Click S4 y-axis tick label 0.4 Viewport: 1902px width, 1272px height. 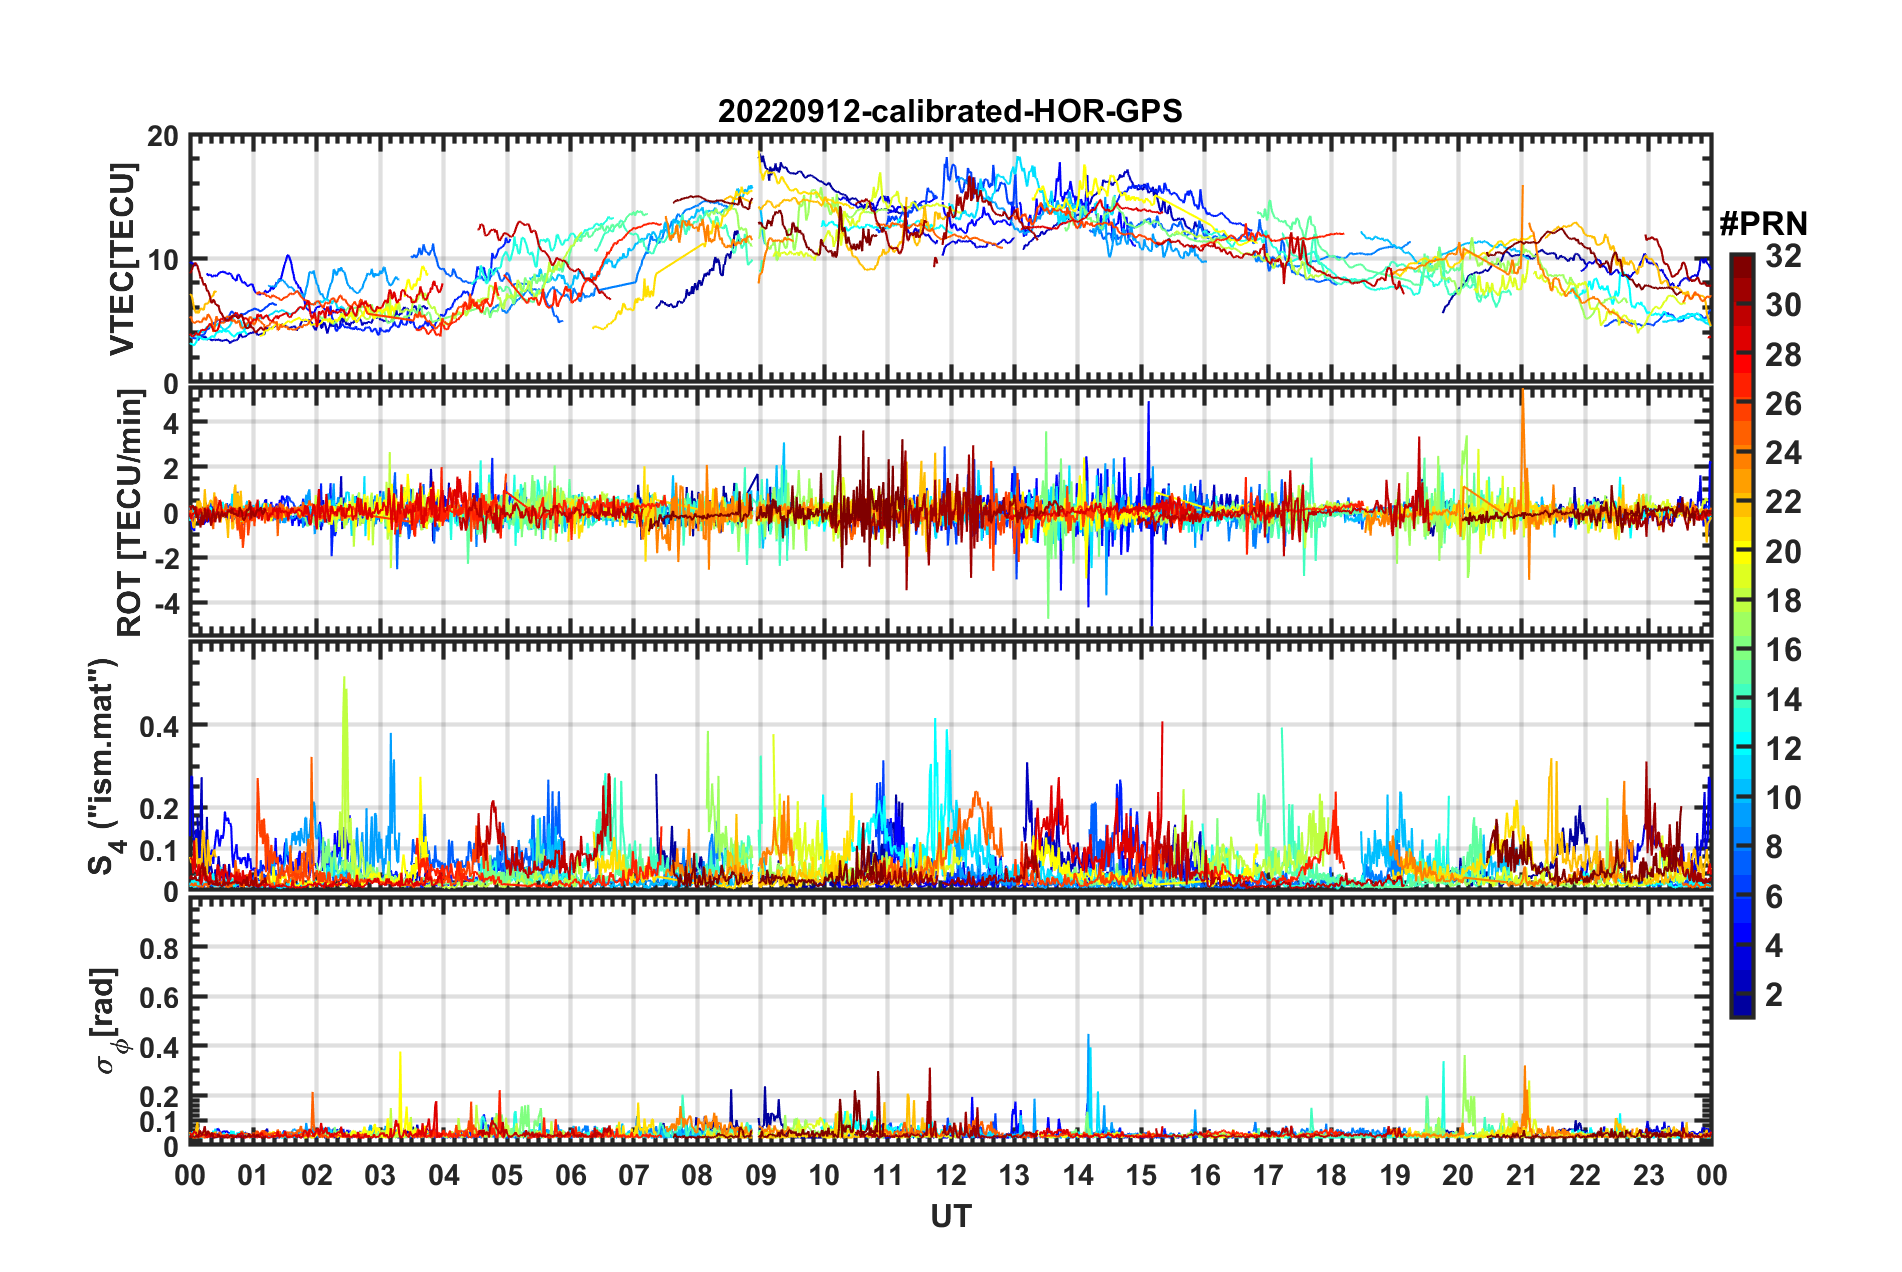(x=160, y=727)
